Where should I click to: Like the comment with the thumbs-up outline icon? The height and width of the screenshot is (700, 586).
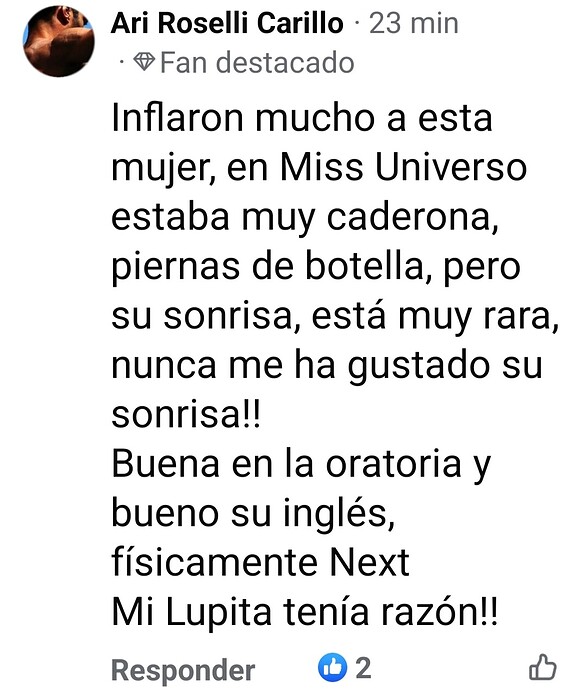(x=542, y=667)
